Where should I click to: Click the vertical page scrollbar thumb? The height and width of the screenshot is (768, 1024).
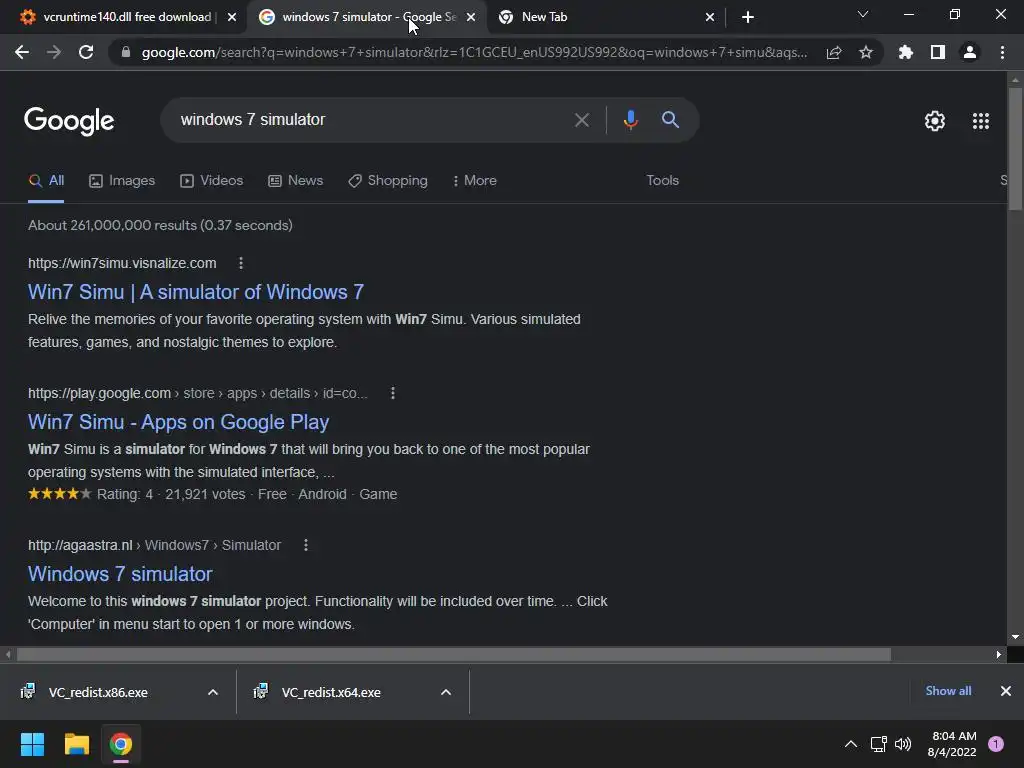click(1015, 149)
